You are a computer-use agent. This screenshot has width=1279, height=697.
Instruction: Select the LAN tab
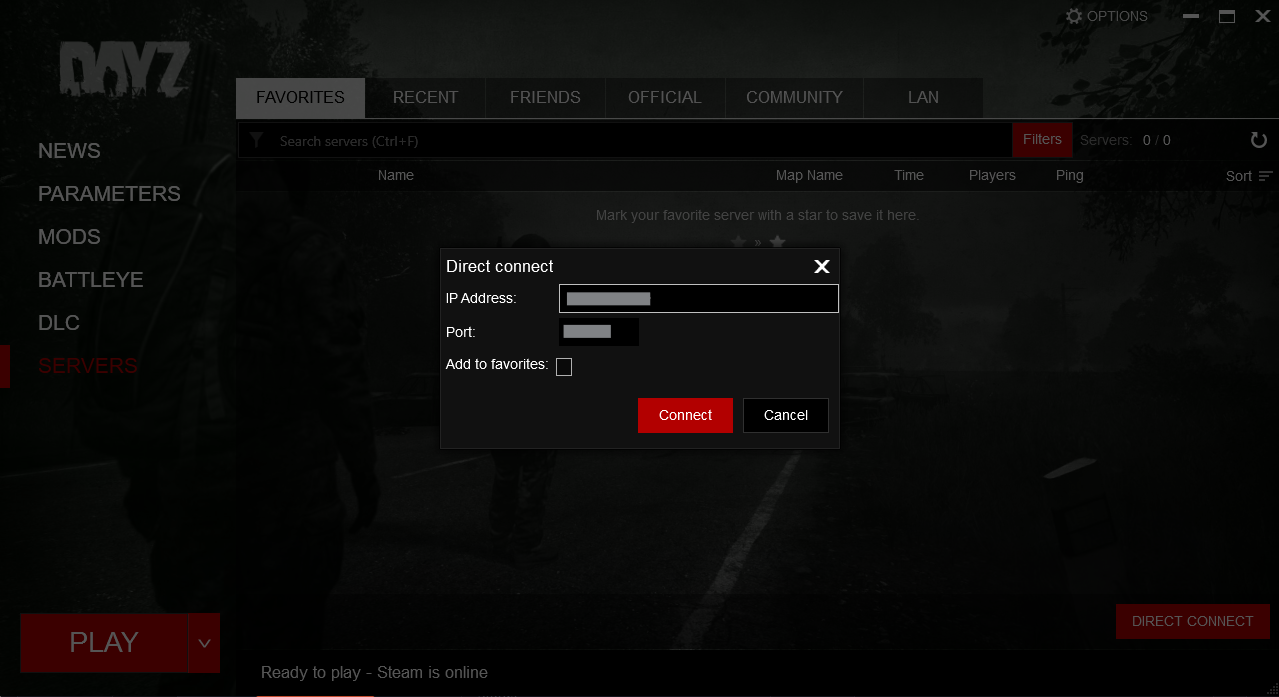tap(923, 98)
